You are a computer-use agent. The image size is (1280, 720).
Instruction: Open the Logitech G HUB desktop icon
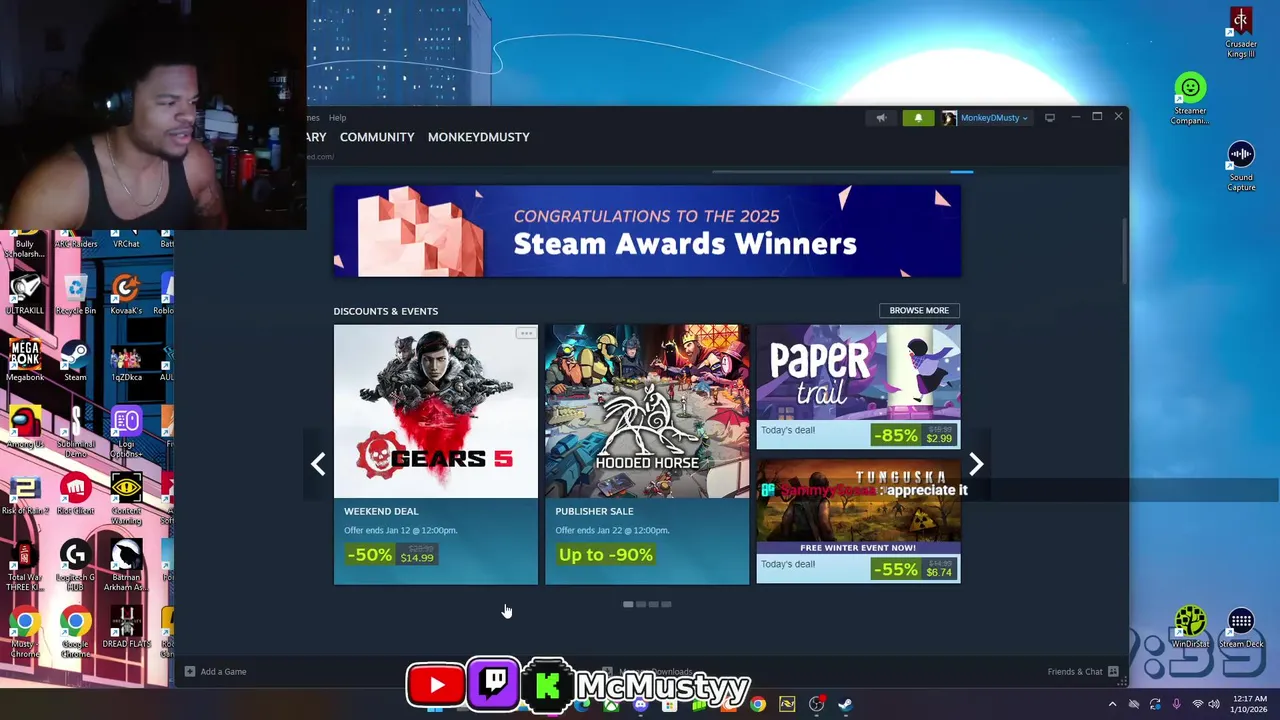[76, 566]
